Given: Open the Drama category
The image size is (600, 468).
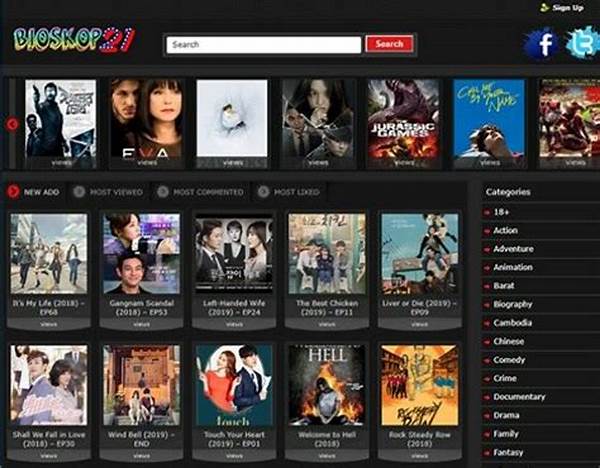Looking at the screenshot, I should (506, 415).
